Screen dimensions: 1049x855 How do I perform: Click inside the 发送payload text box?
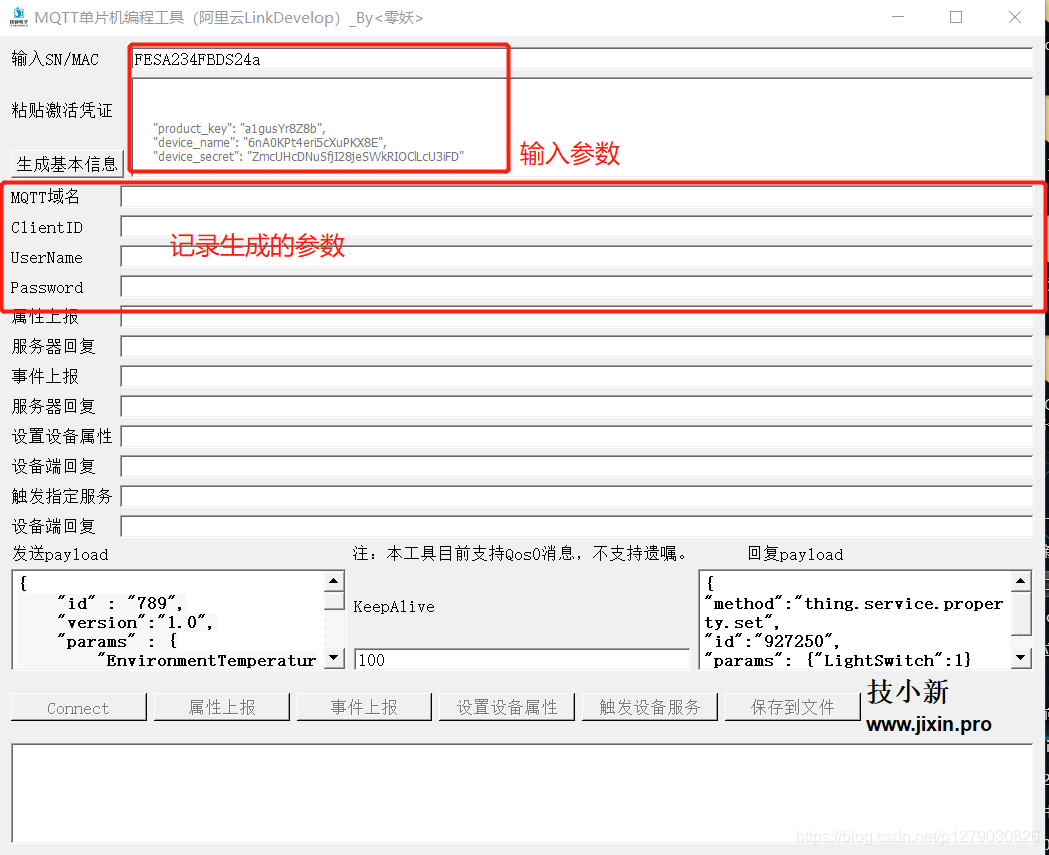pyautogui.click(x=169, y=620)
